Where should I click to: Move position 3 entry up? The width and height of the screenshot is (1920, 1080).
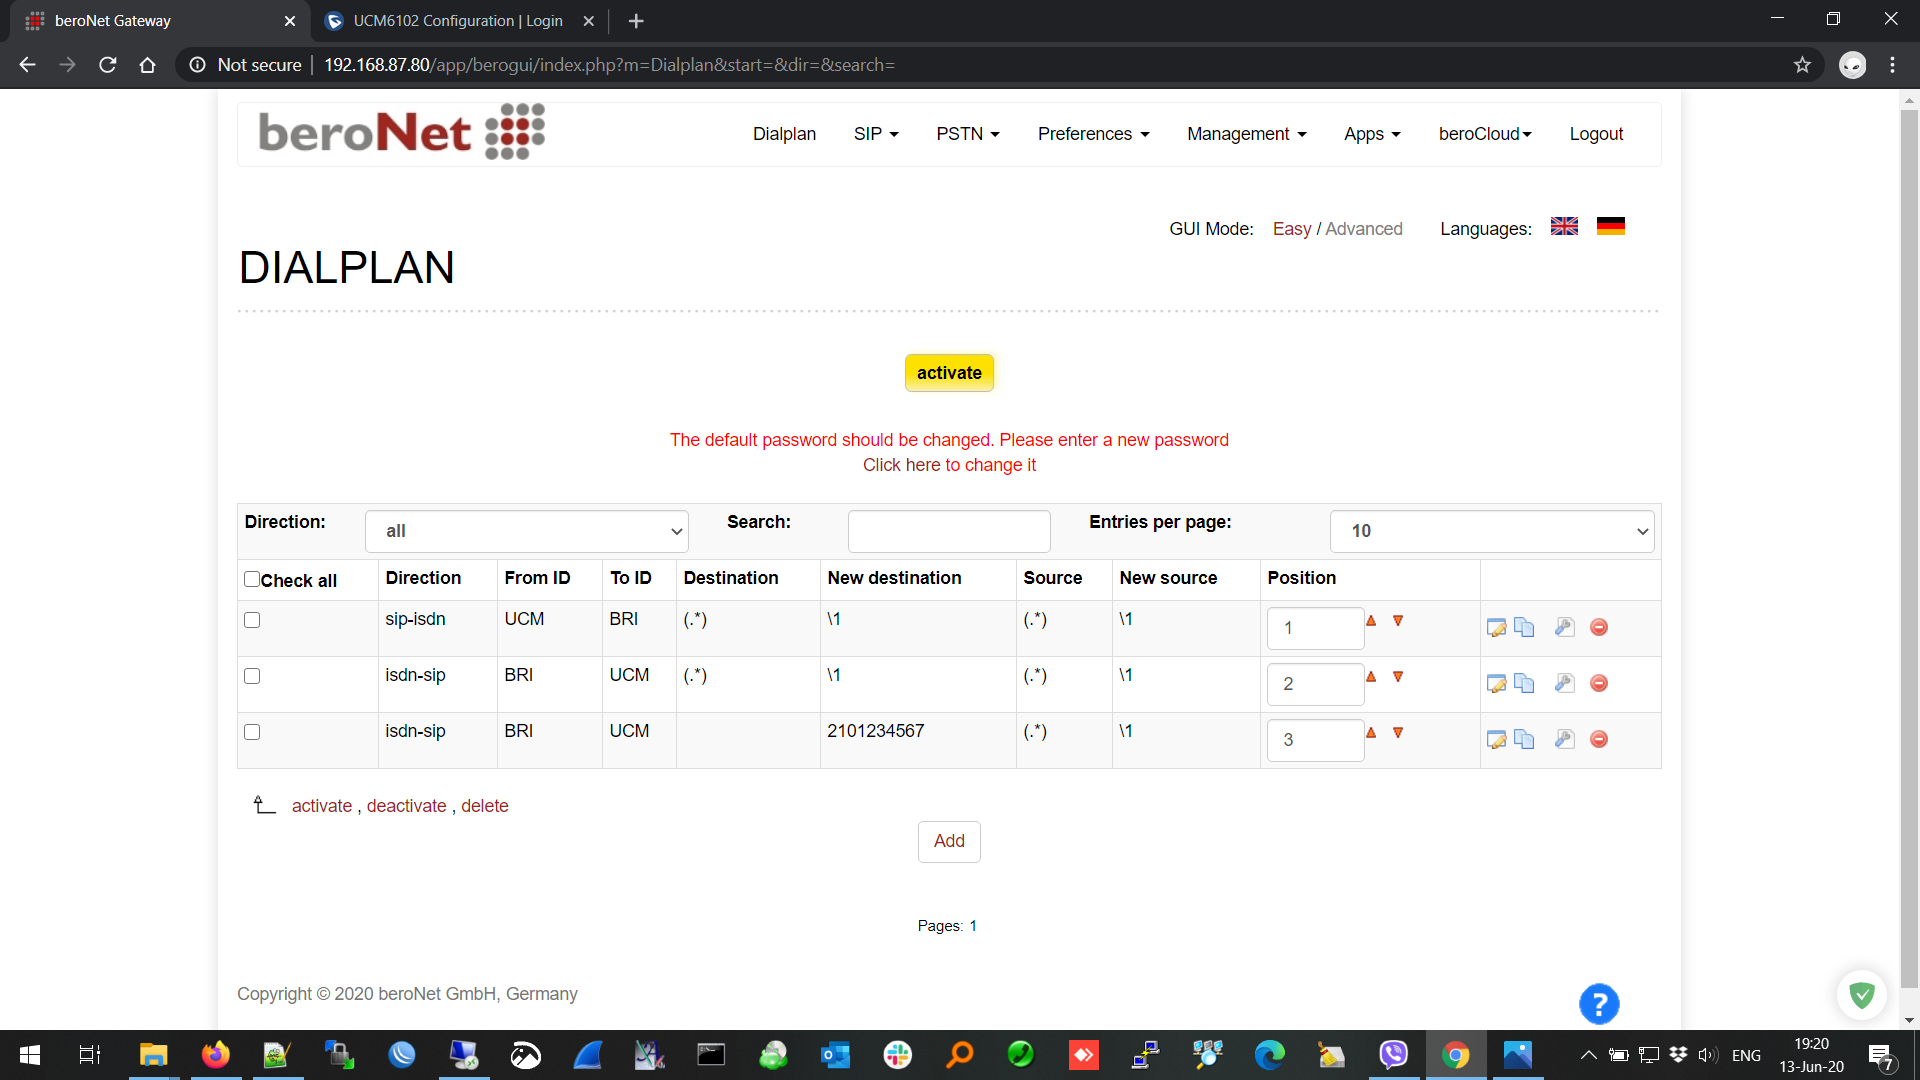coord(1371,733)
